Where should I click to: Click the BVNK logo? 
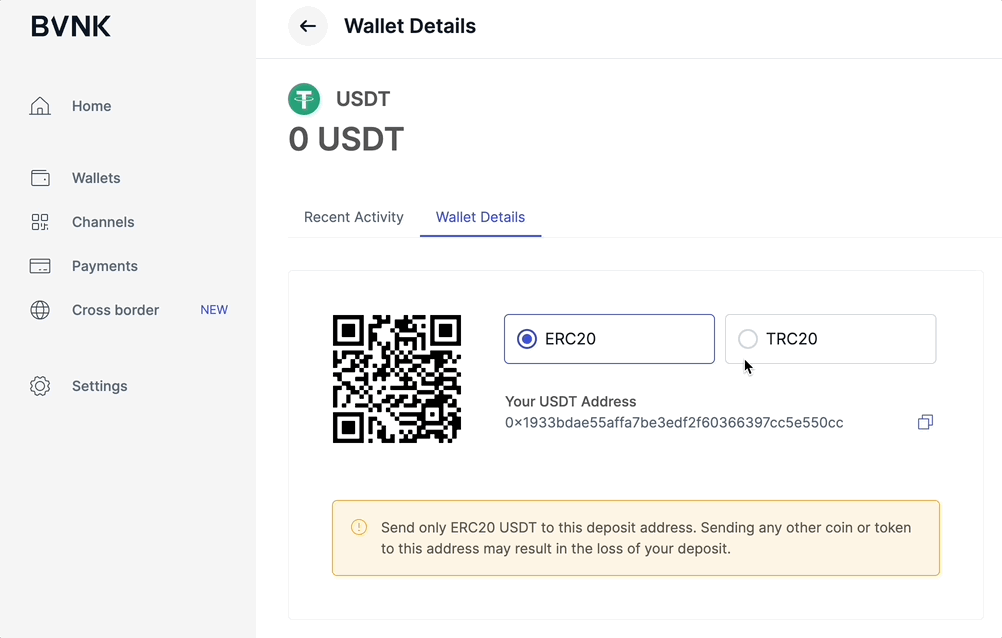(71, 26)
